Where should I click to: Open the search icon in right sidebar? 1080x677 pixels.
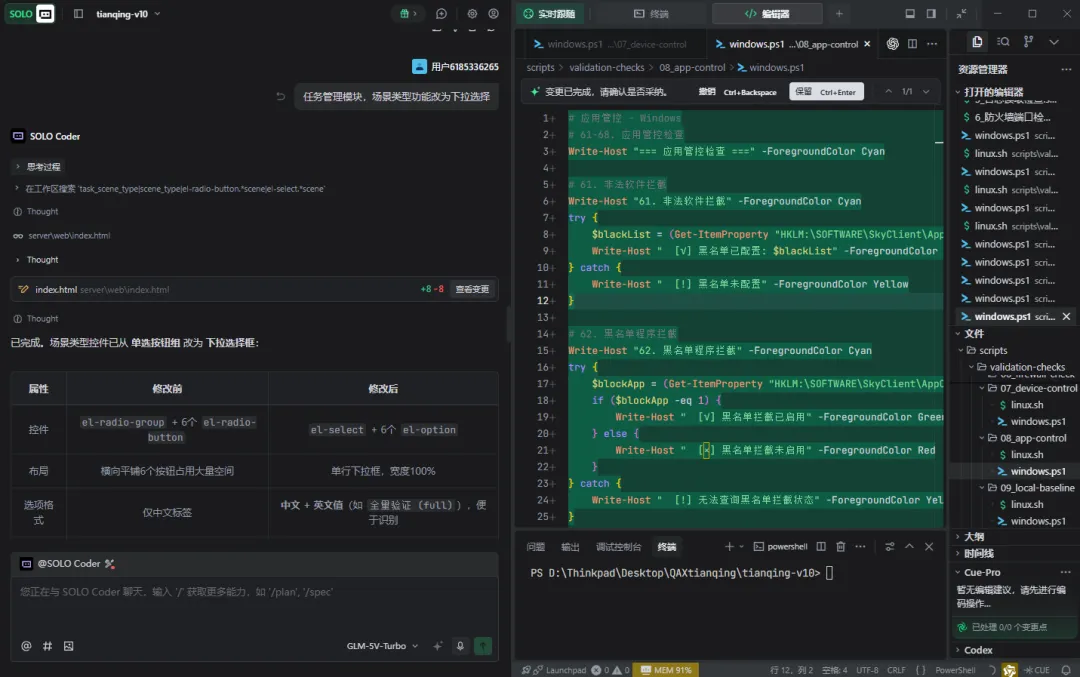tap(1004, 41)
